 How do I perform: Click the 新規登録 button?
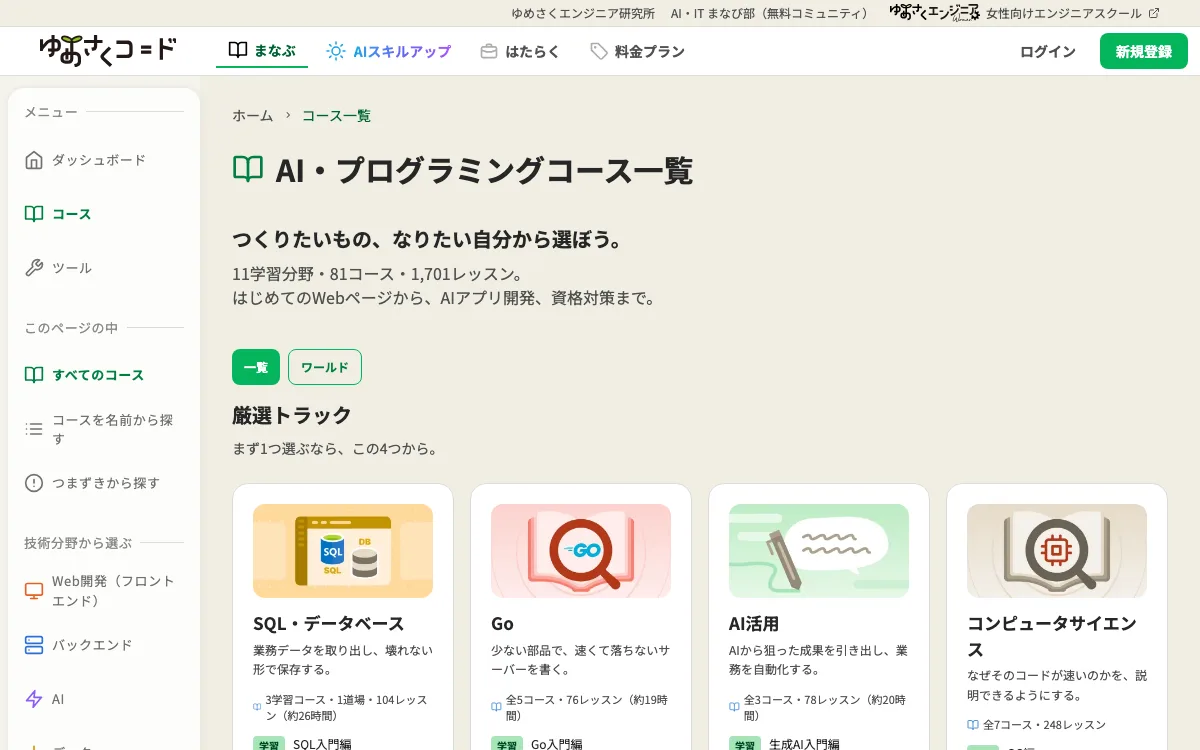(1144, 51)
